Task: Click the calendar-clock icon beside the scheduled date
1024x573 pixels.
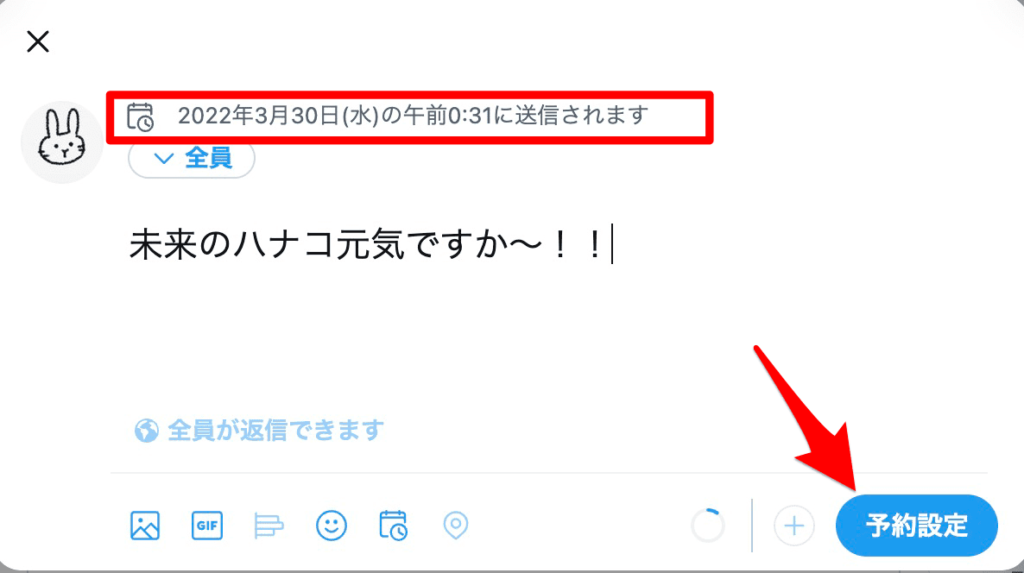Action: click(x=140, y=117)
